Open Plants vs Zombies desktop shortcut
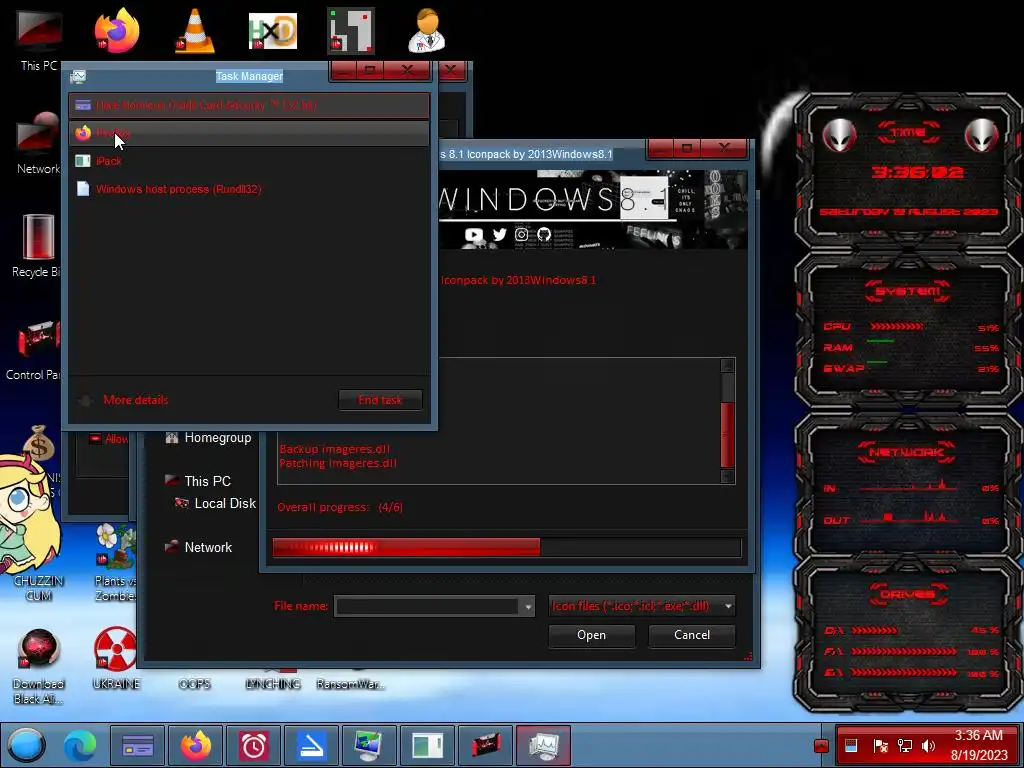The height and width of the screenshot is (768, 1024). click(116, 562)
